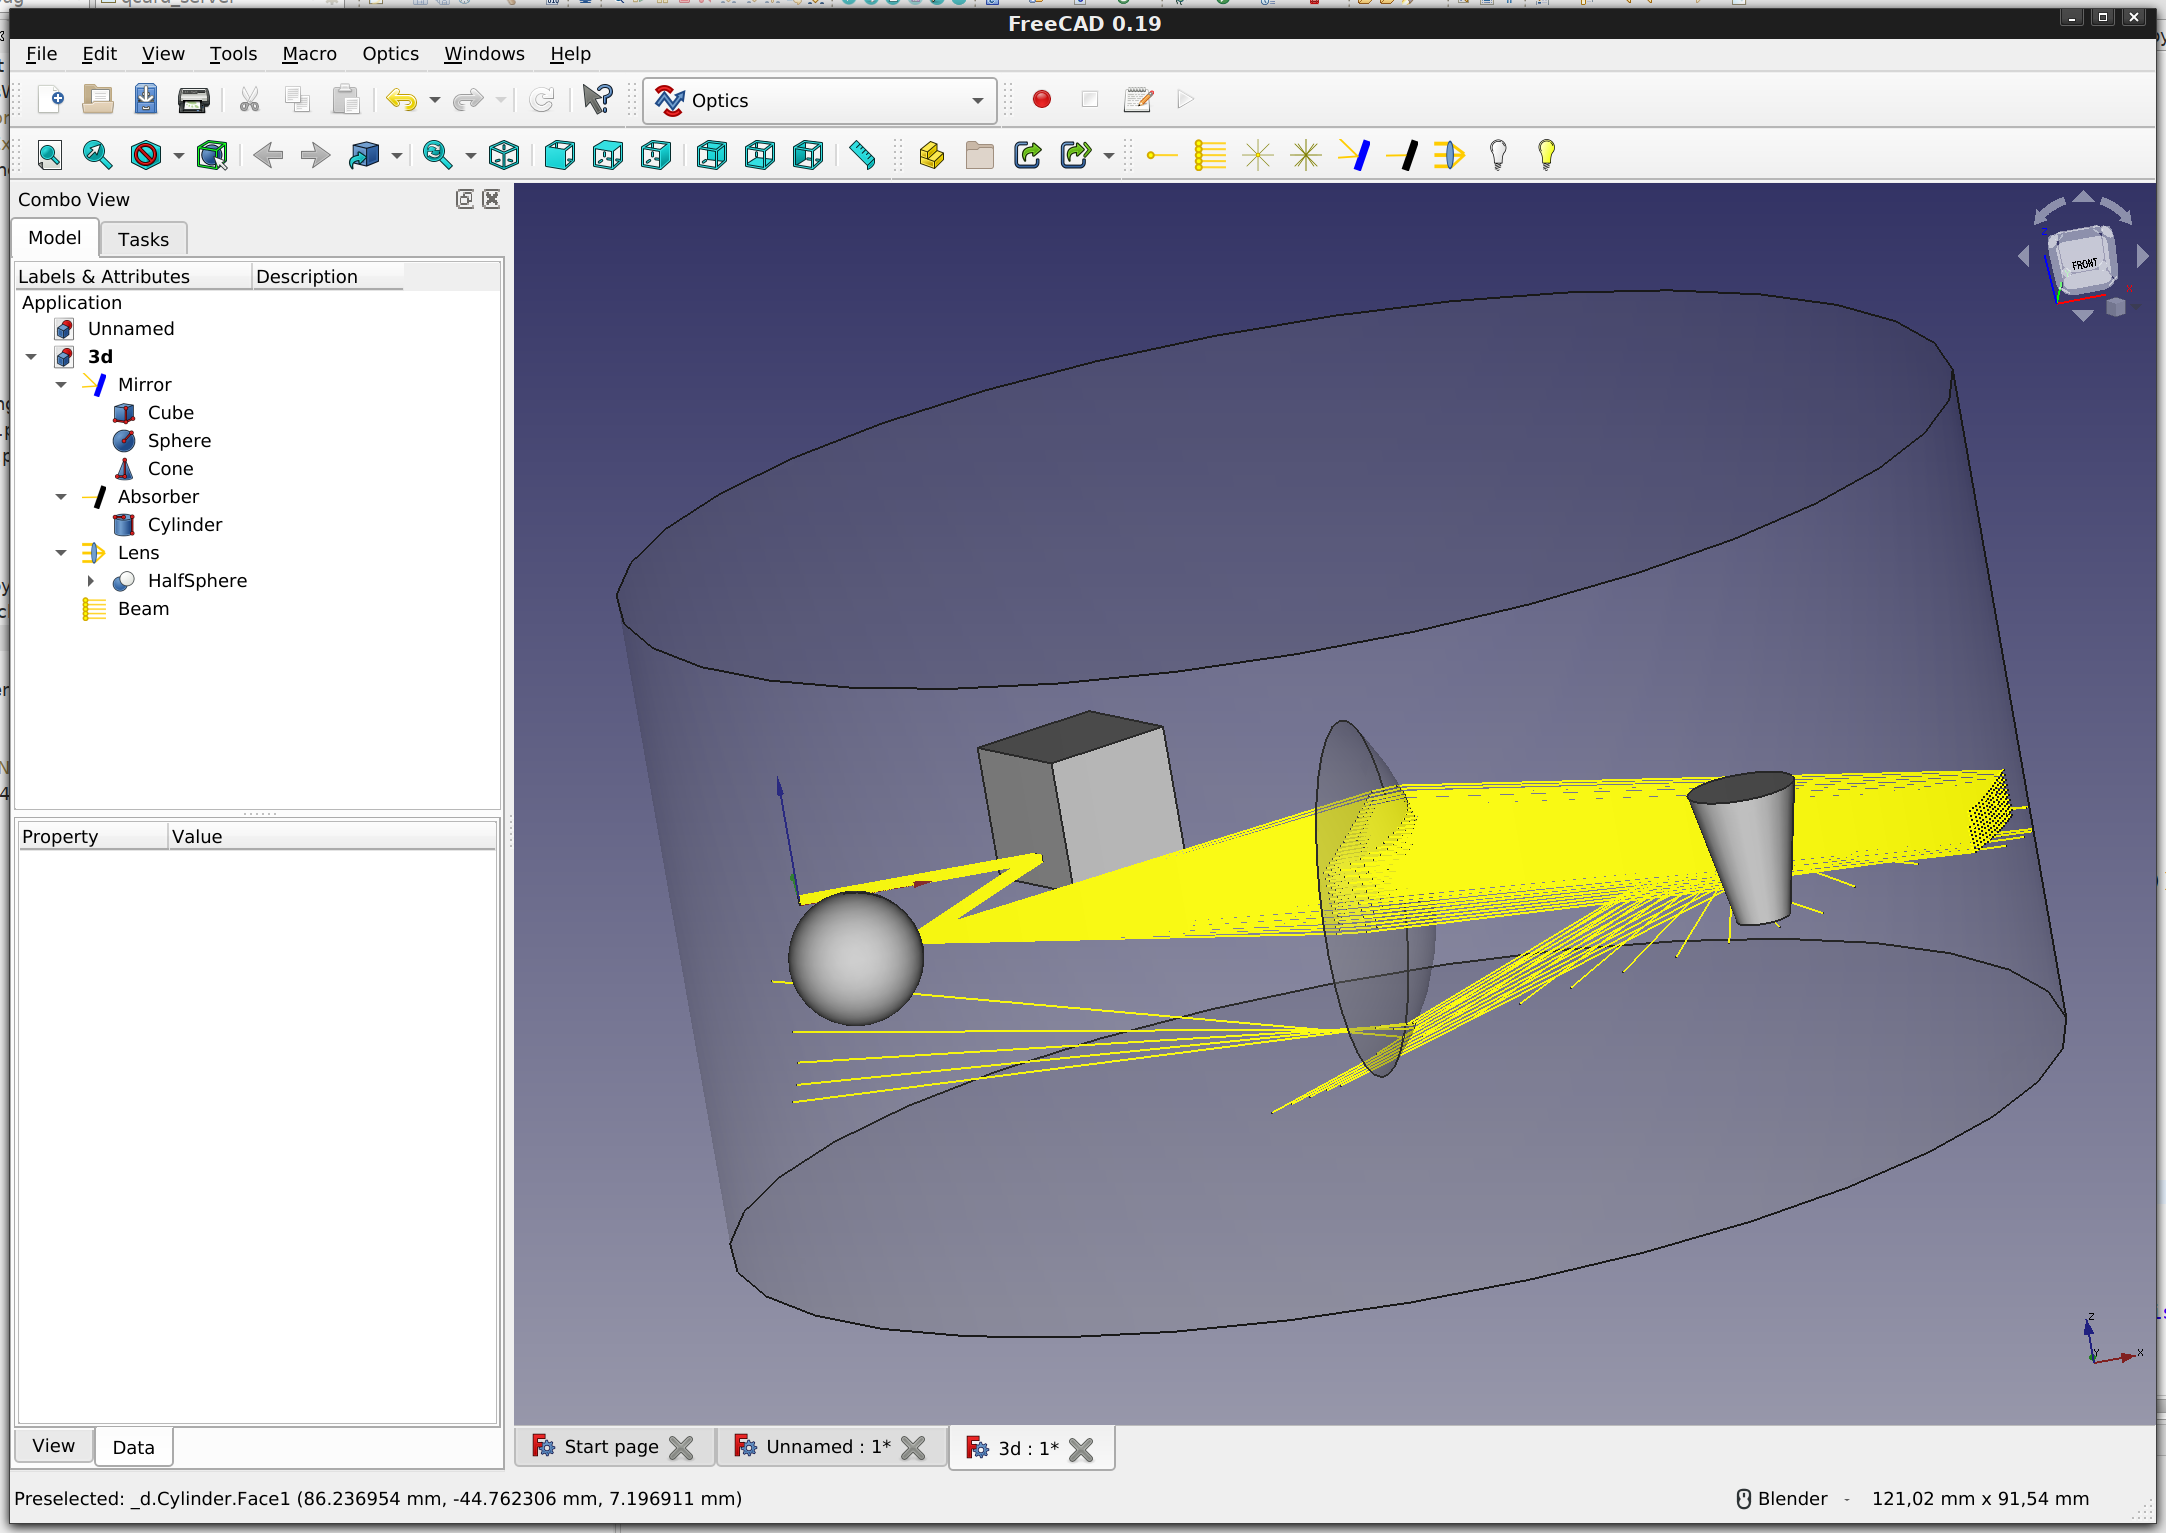This screenshot has height=1533, width=2166.
Task: Toggle the Combo View floating button
Action: [464, 199]
